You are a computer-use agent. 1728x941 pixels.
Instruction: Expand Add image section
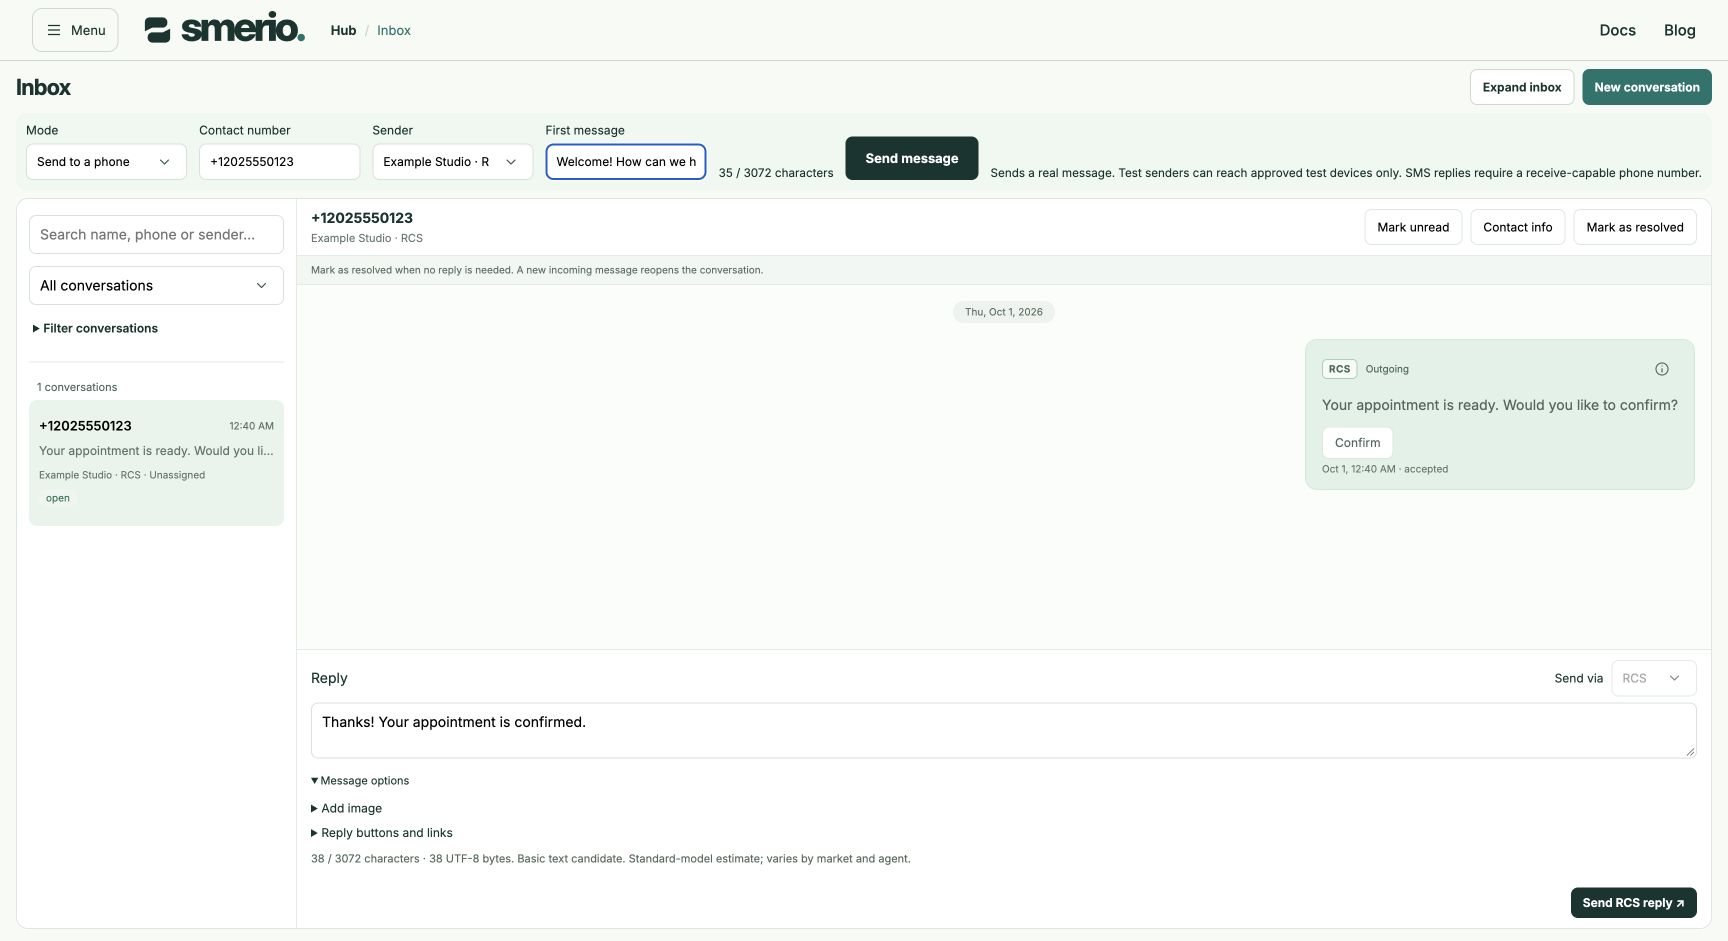pyautogui.click(x=347, y=808)
